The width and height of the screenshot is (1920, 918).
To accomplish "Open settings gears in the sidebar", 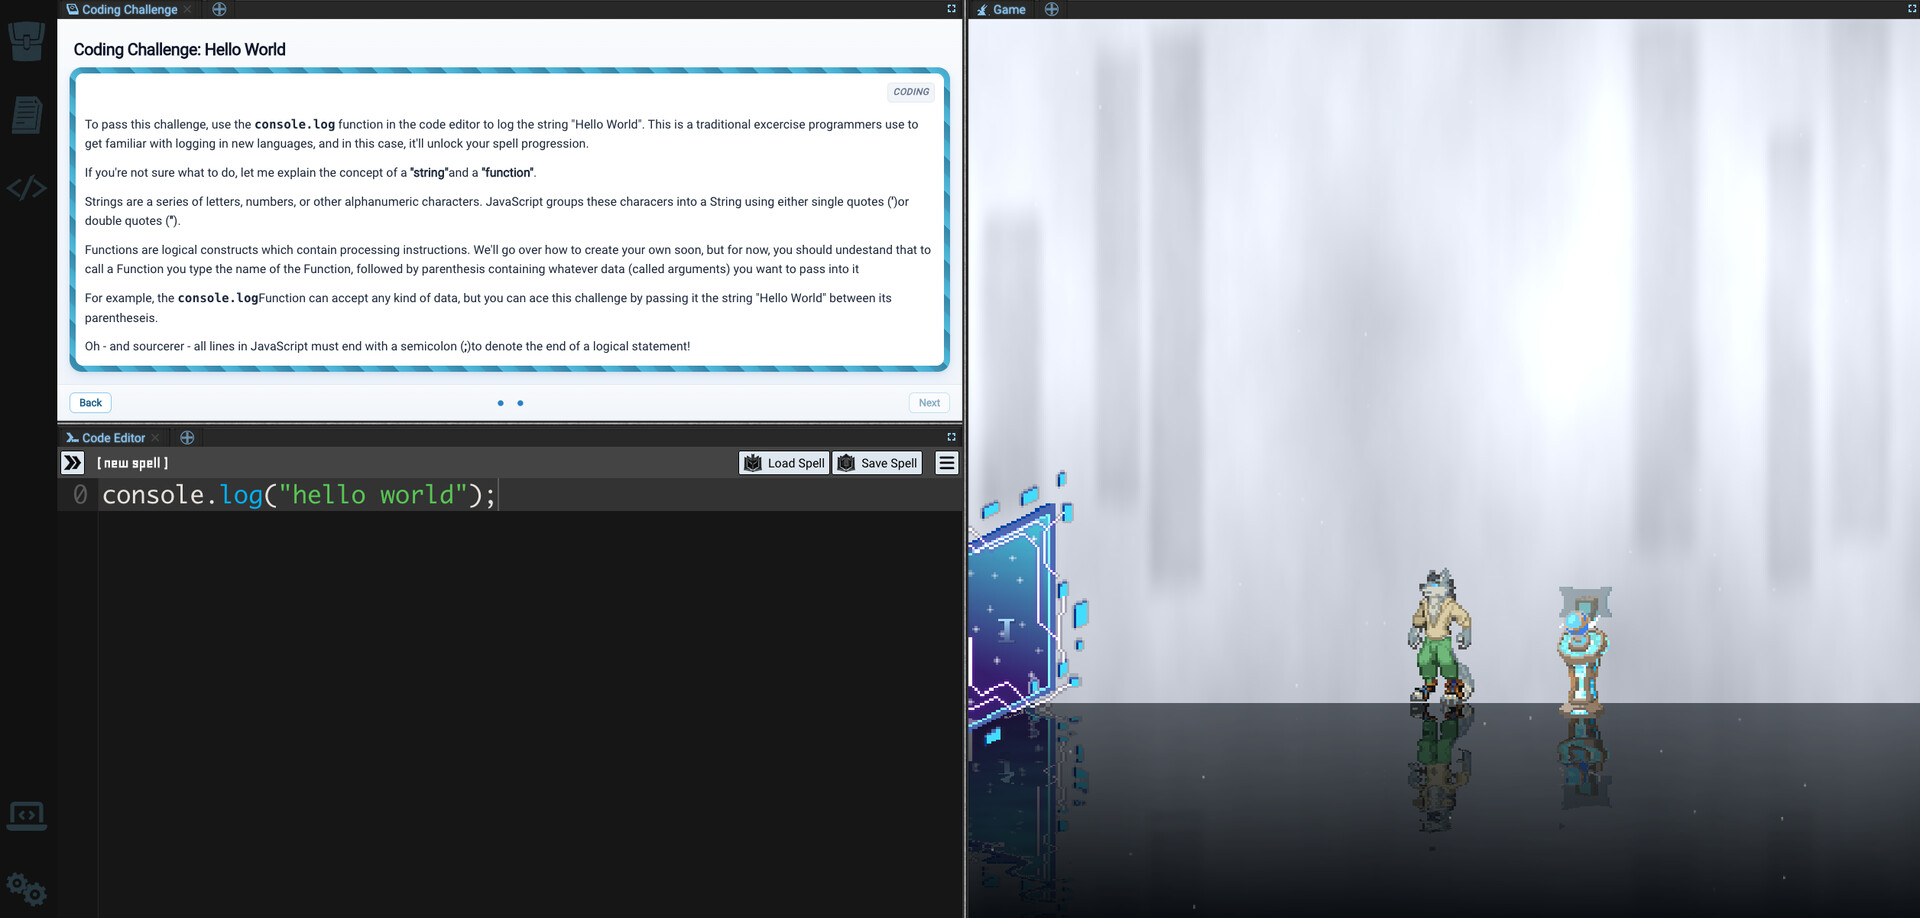I will pos(27,888).
